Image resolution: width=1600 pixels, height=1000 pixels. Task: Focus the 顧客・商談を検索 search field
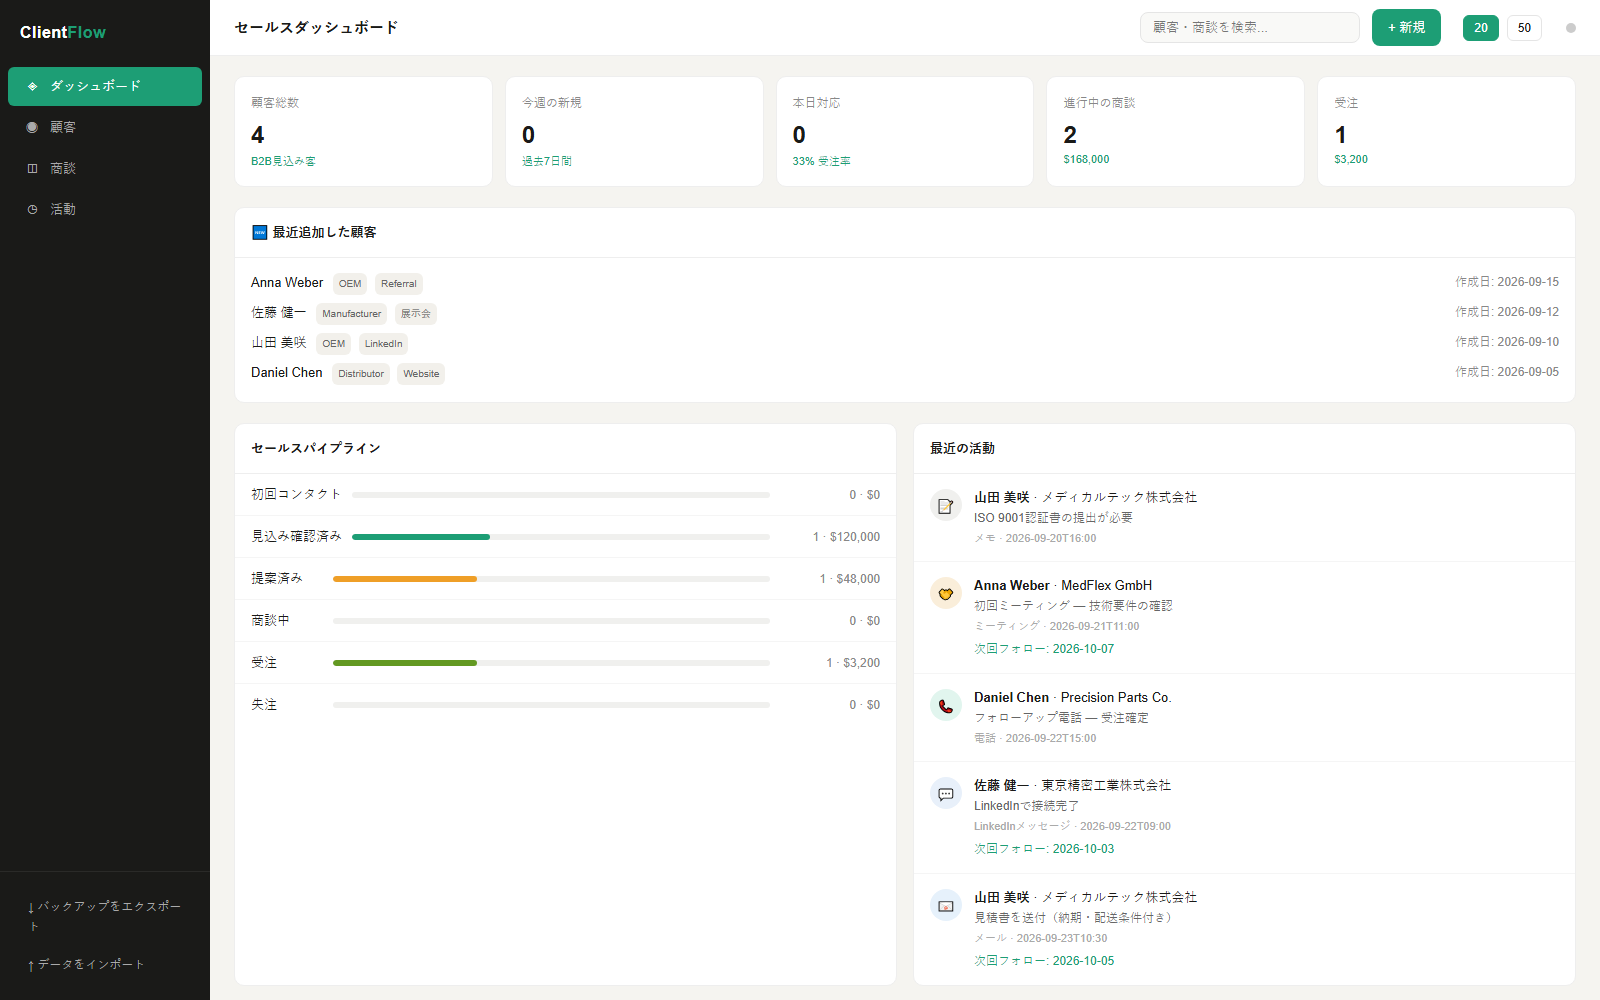click(1250, 28)
